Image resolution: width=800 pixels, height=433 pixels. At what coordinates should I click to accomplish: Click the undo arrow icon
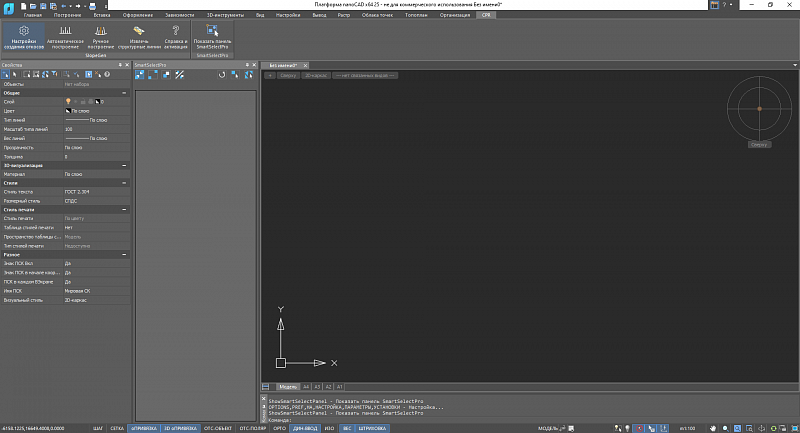click(63, 6)
